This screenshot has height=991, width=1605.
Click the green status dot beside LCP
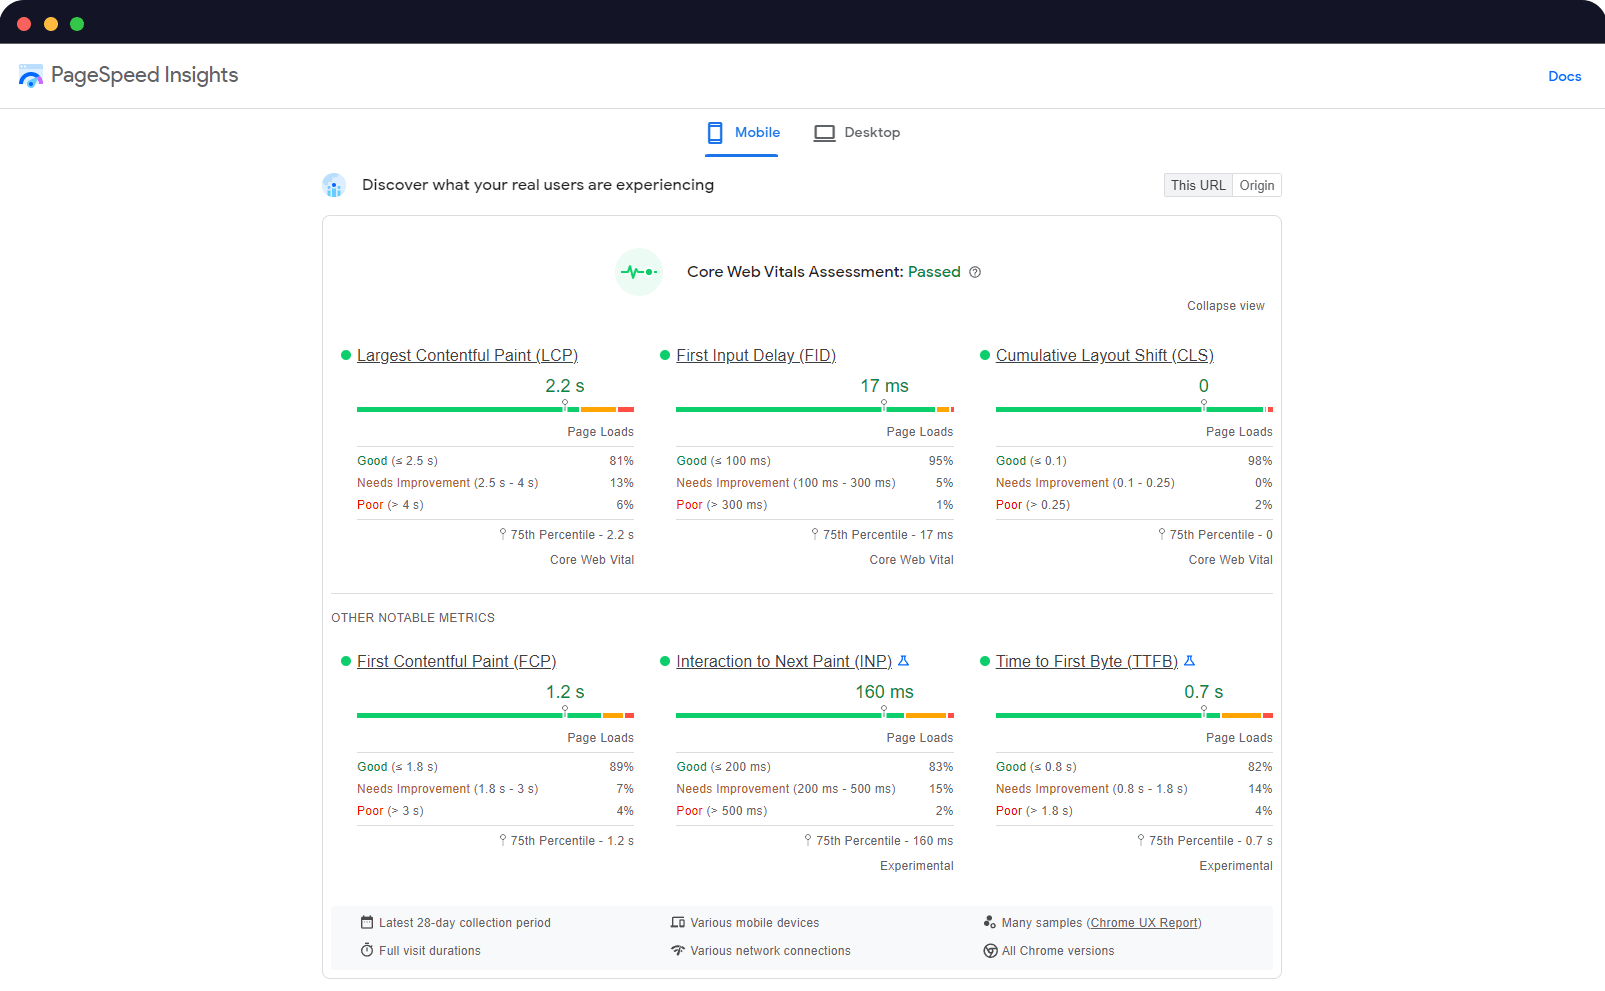346,355
